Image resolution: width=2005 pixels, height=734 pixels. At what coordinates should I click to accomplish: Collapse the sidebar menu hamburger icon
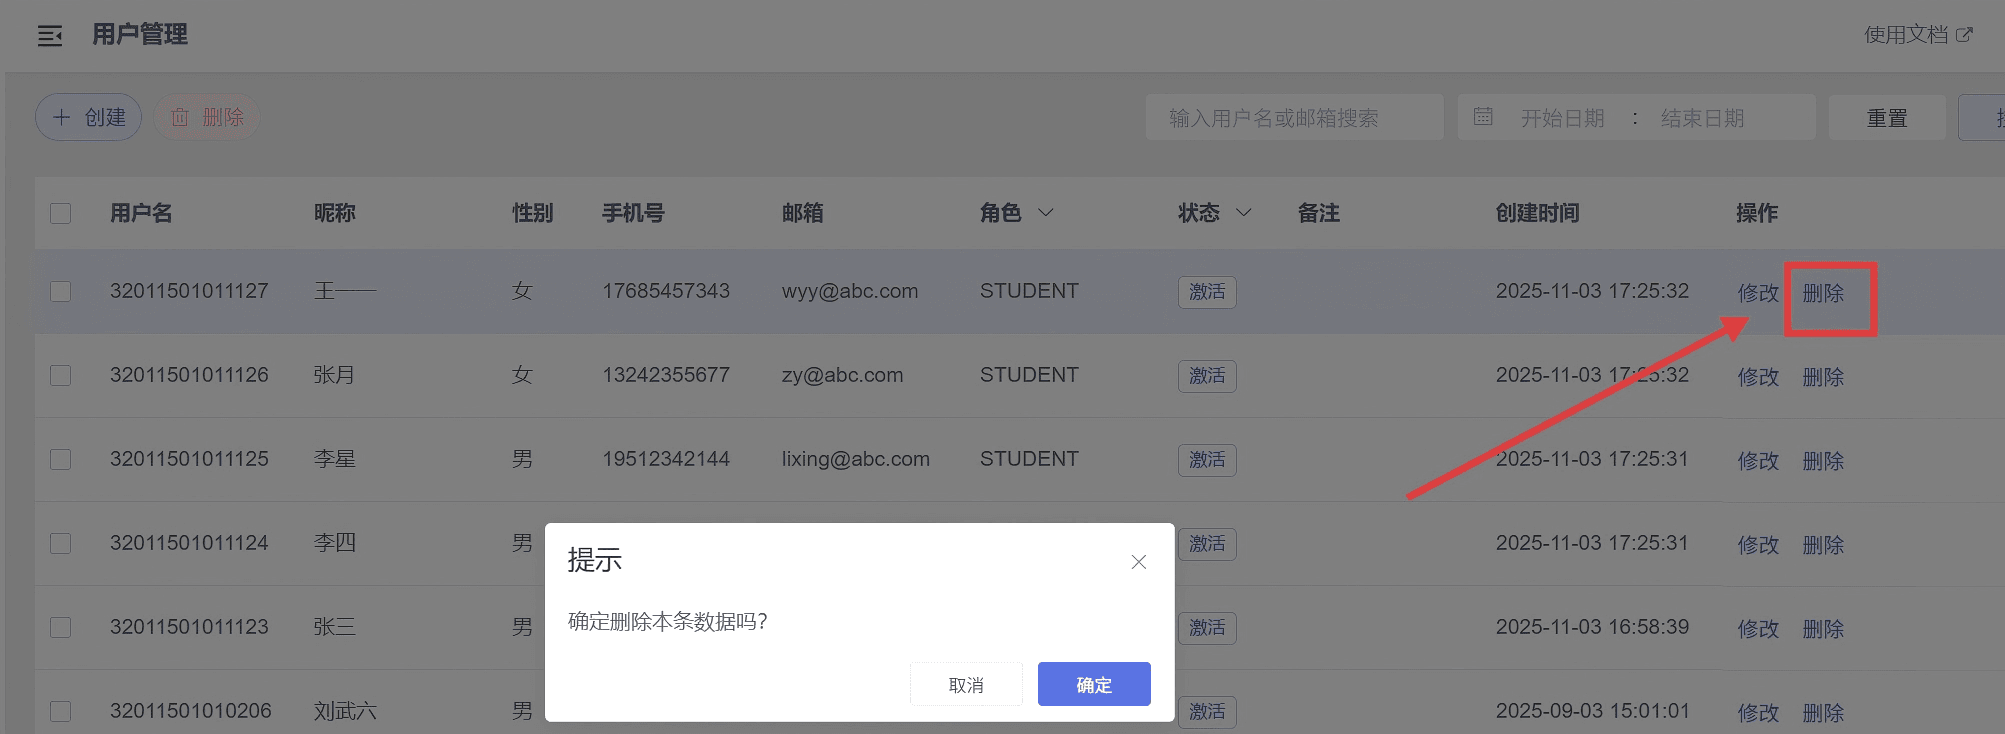50,36
